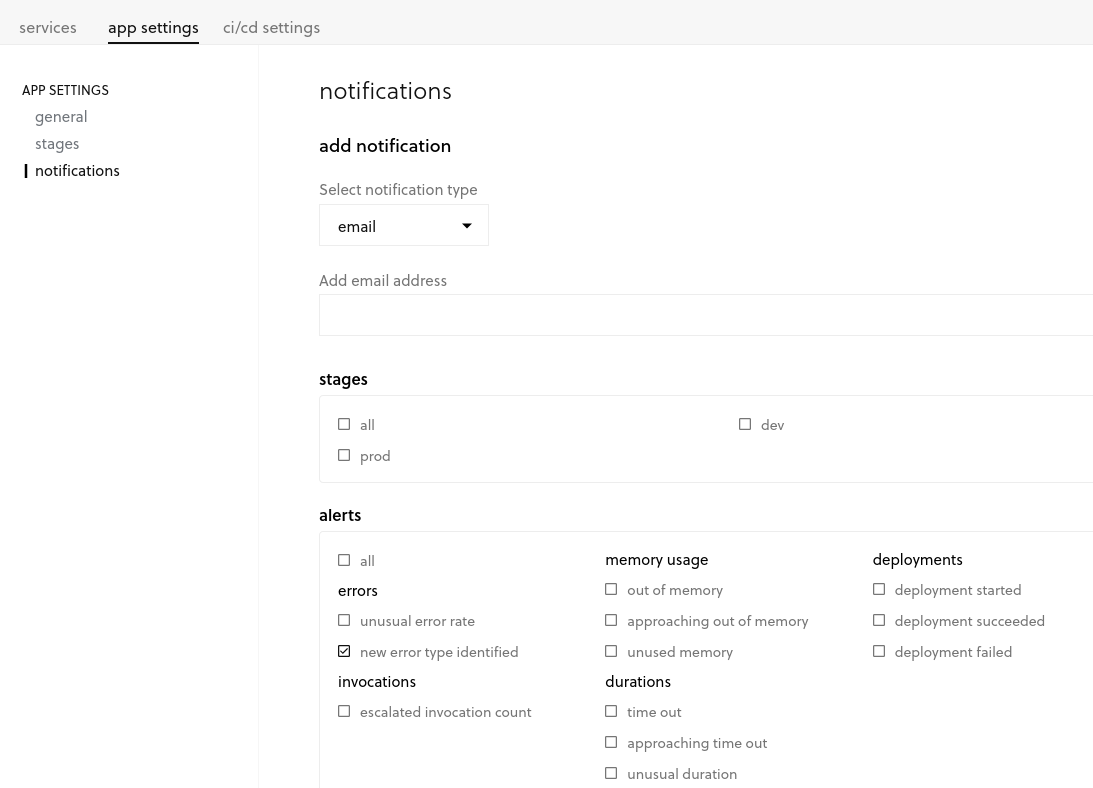Enable 'deployment succeeded' alert
The height and width of the screenshot is (788, 1093).
[x=879, y=620]
